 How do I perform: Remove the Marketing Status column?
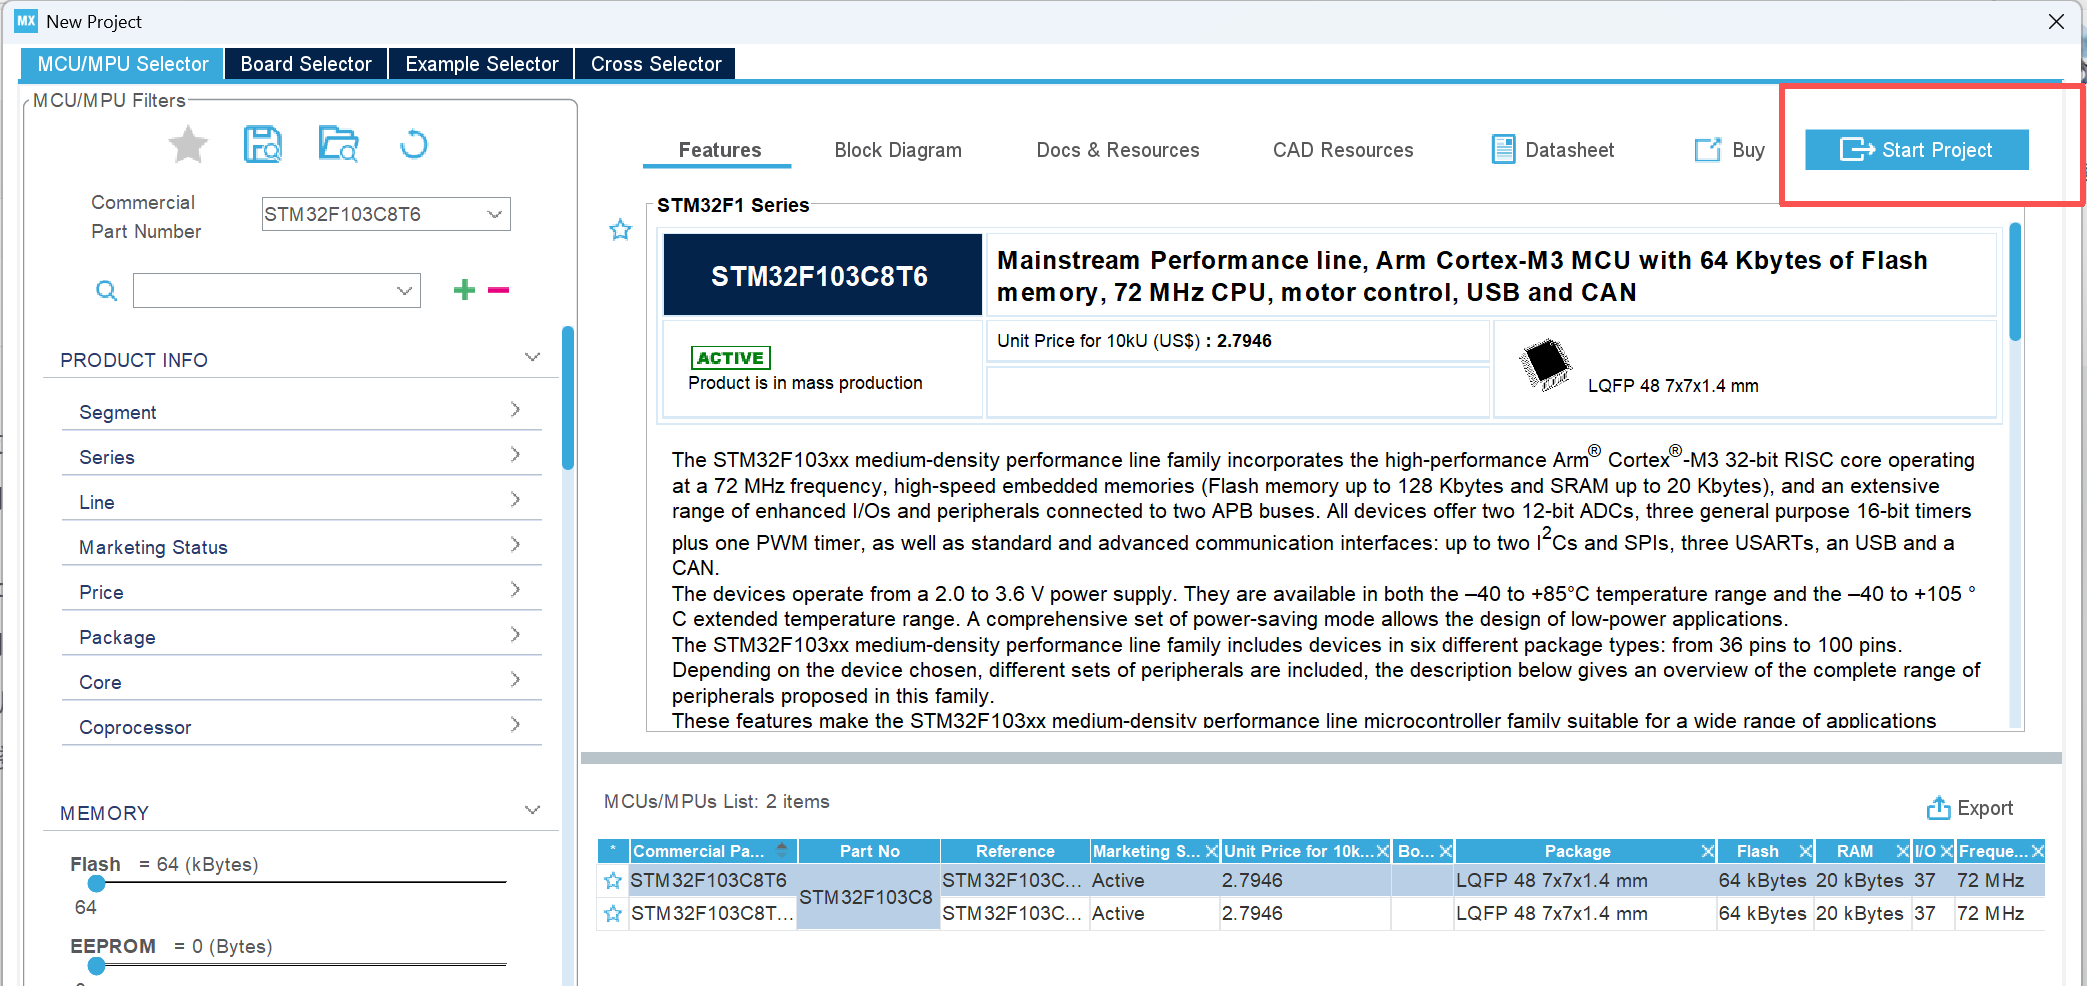click(1211, 851)
